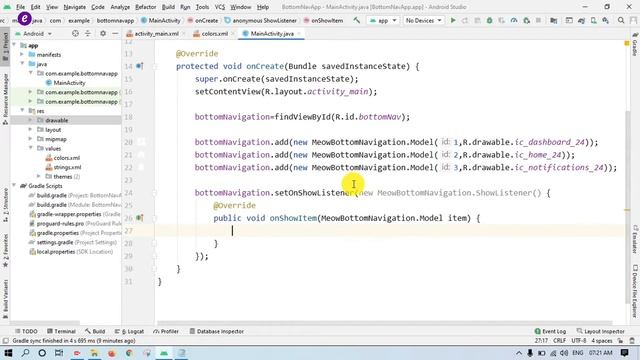Image resolution: width=640 pixels, height=360 pixels.
Task: Open the TODO tool window
Action: coord(26,331)
